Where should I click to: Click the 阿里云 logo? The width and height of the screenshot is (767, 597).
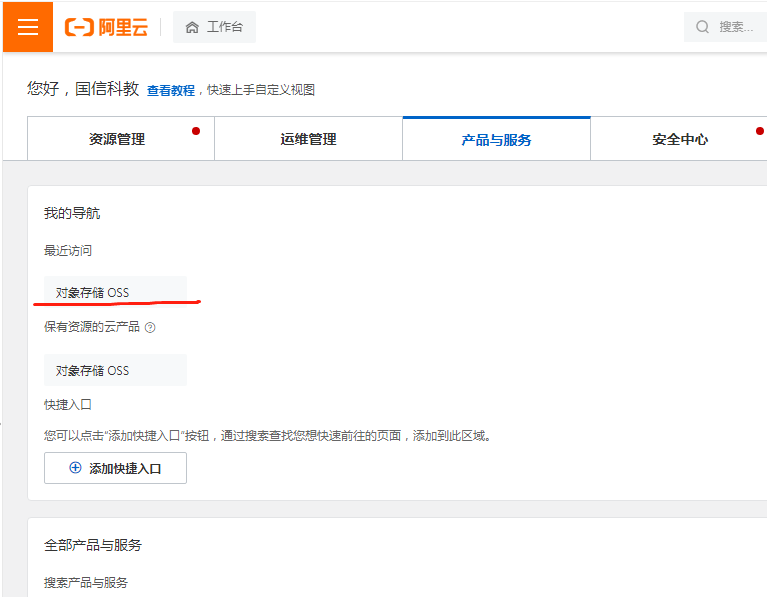106,27
